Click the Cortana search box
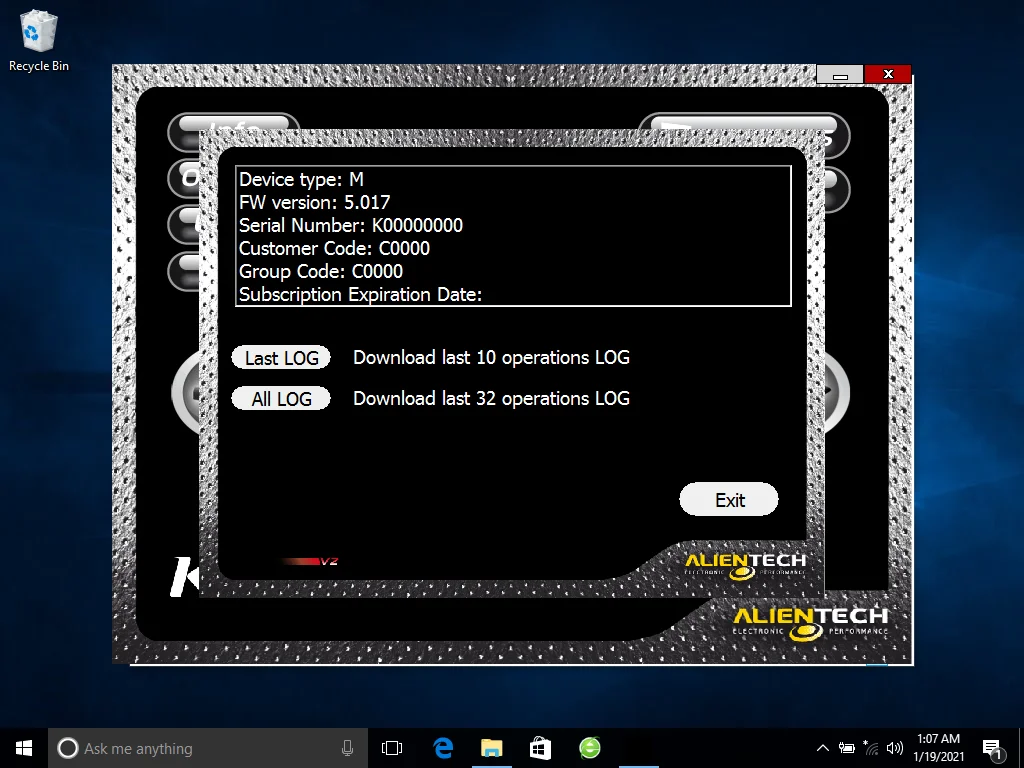1024x768 pixels. pos(207,748)
